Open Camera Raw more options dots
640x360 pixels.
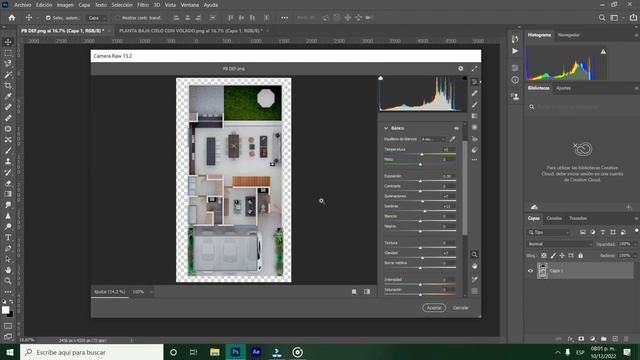point(474,160)
